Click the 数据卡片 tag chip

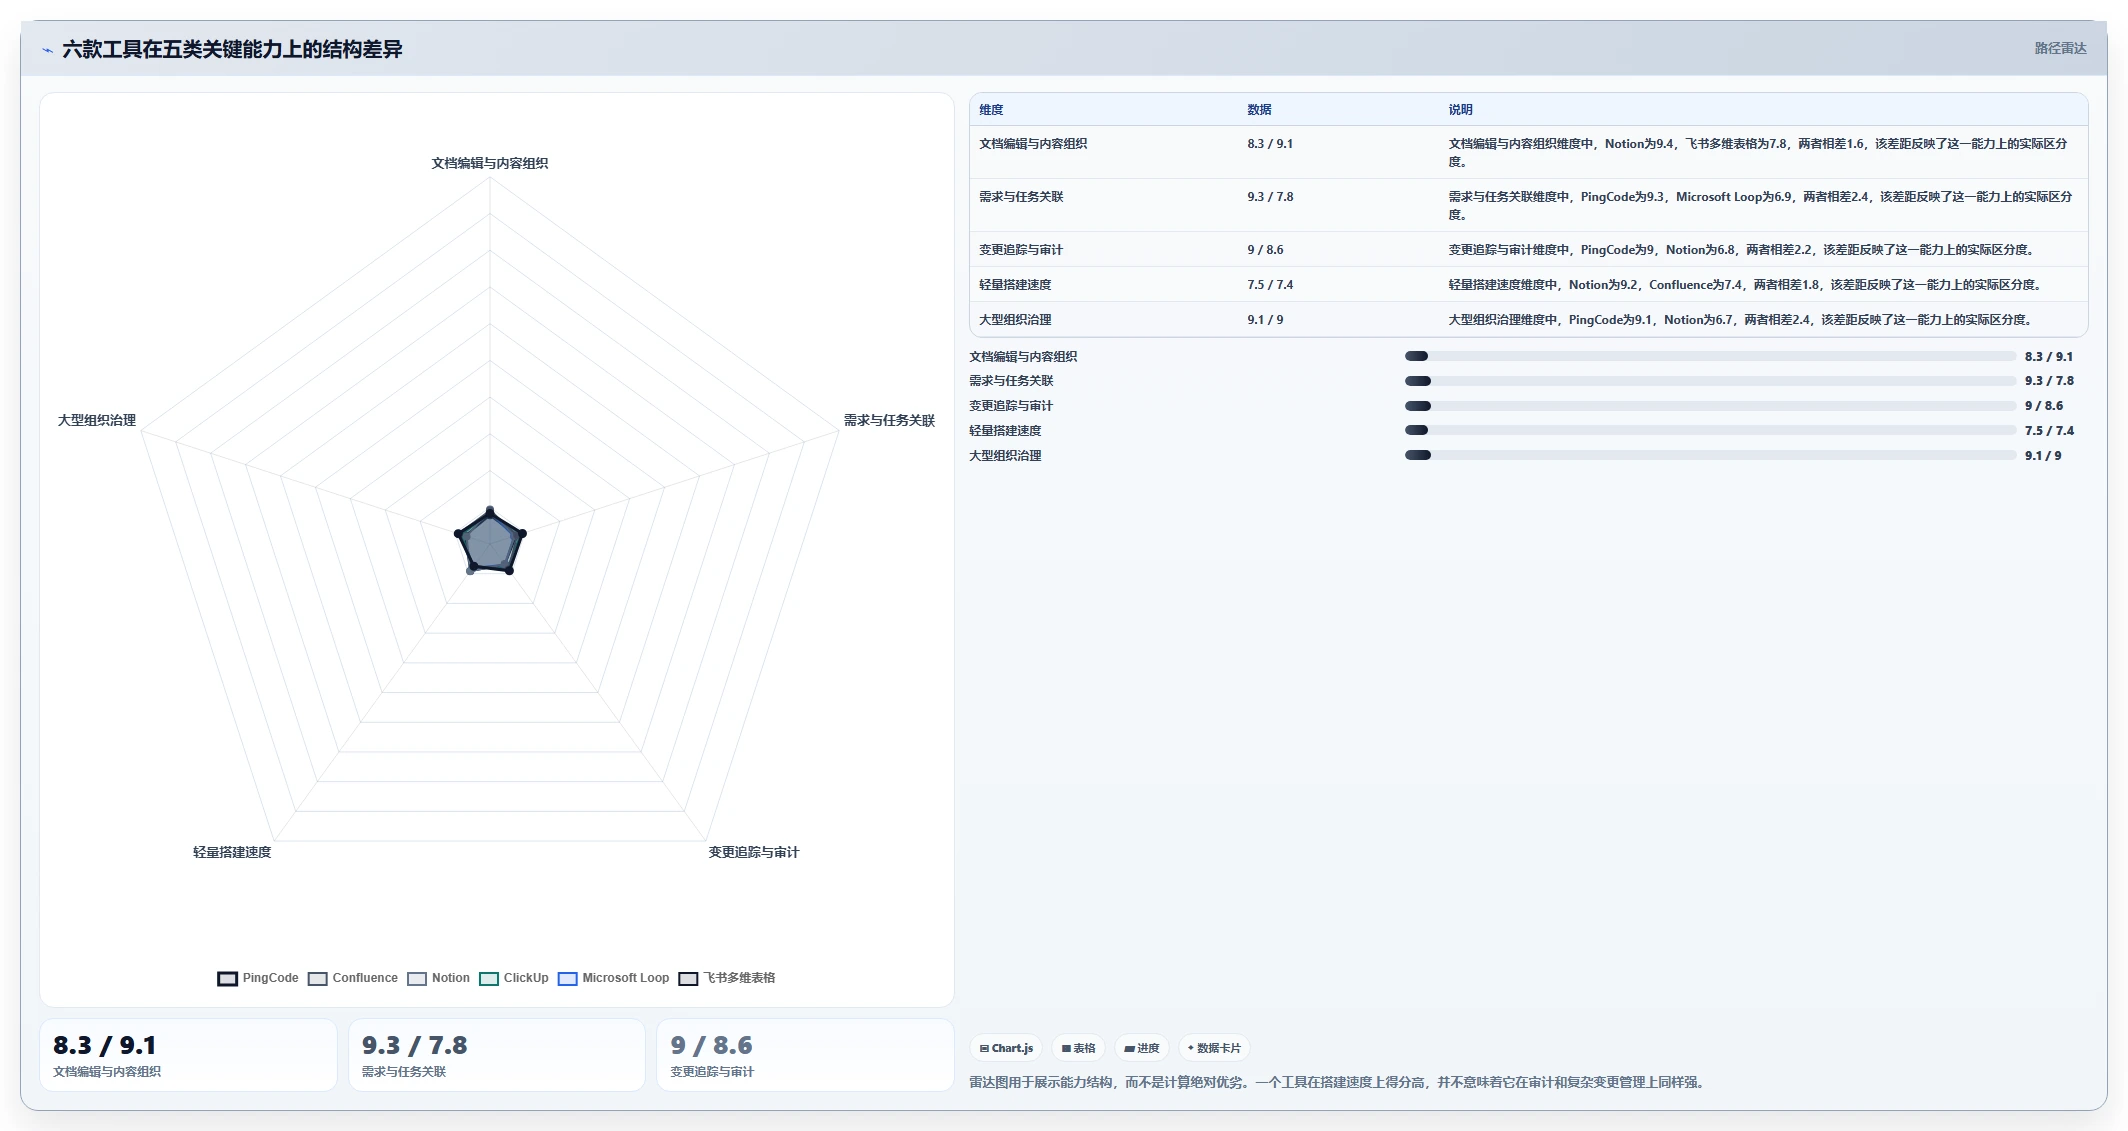click(x=1214, y=1048)
